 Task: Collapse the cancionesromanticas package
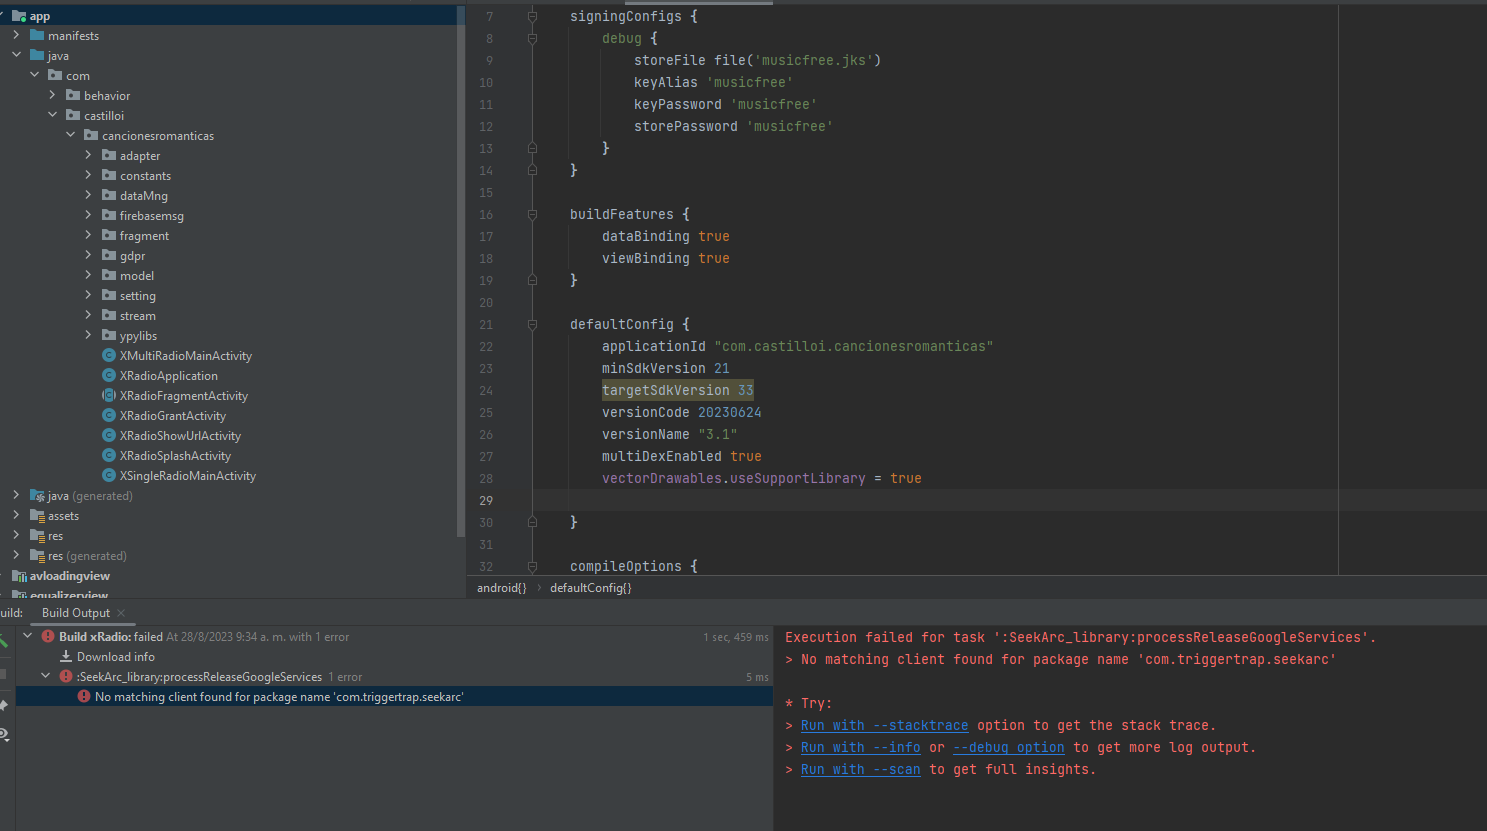click(70, 135)
